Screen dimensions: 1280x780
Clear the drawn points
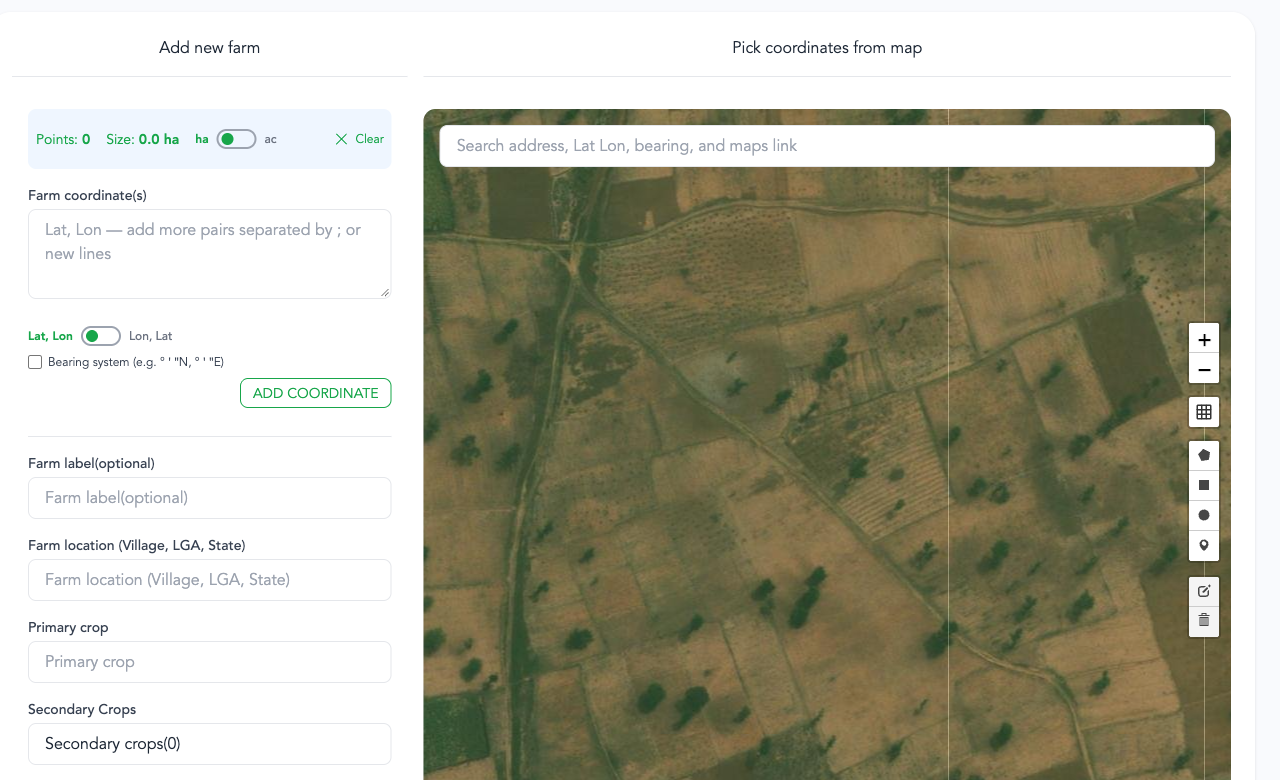coord(359,139)
